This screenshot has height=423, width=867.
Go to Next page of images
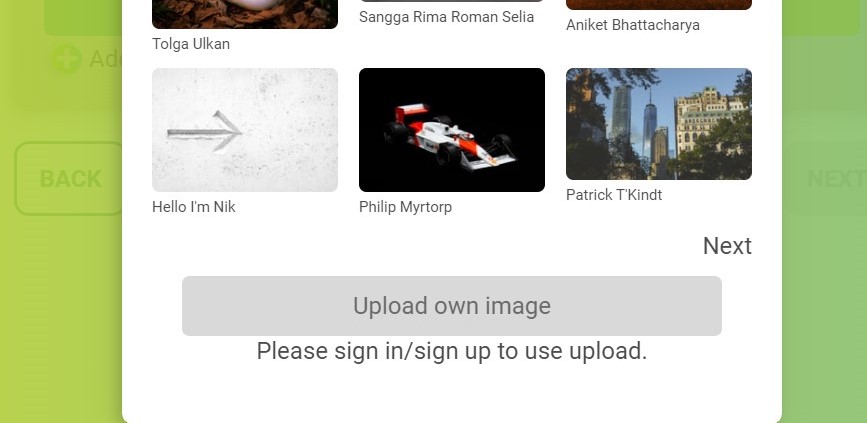(x=727, y=246)
